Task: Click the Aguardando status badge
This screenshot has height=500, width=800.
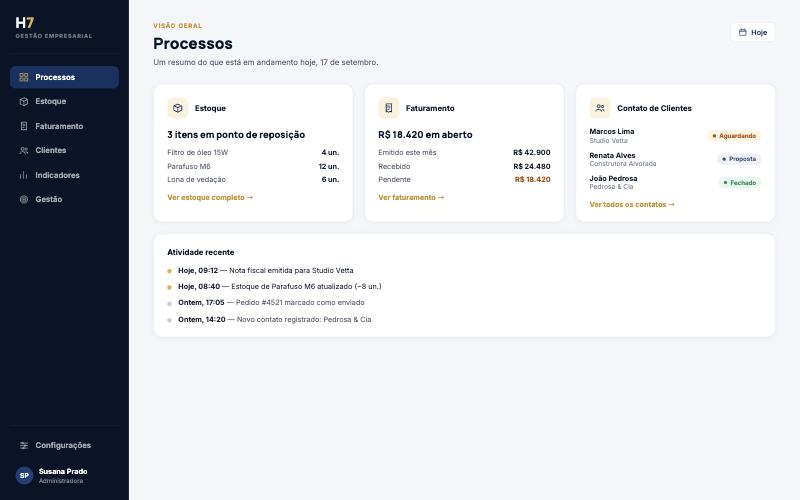Action: [x=734, y=136]
